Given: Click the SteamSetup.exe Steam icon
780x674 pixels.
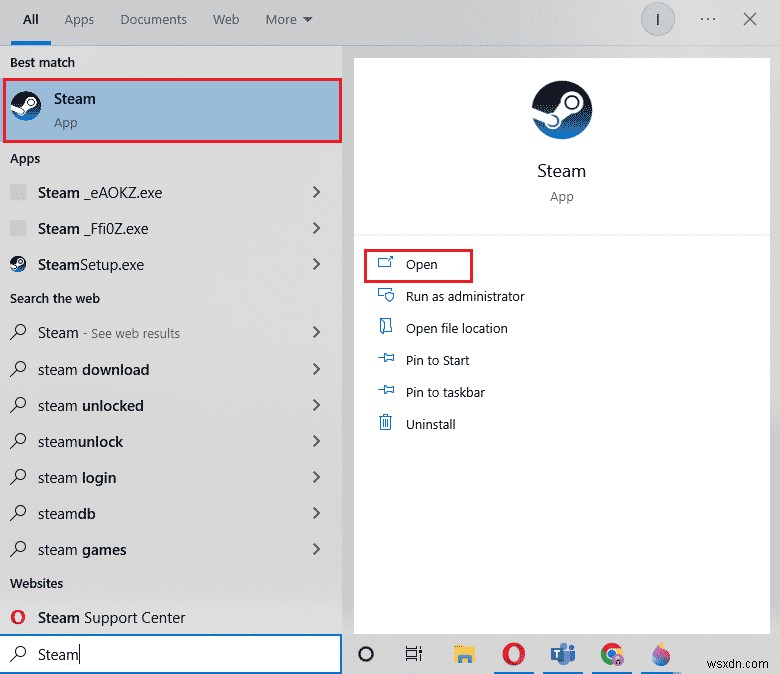Looking at the screenshot, I should (x=18, y=264).
